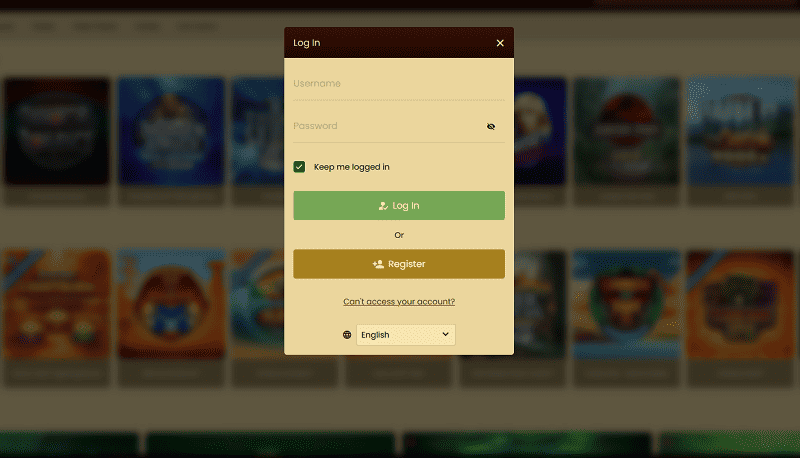Viewport: 800px width, 458px height.
Task: Open bottom-row orange thumbnail with blue center
Action: coord(171,304)
